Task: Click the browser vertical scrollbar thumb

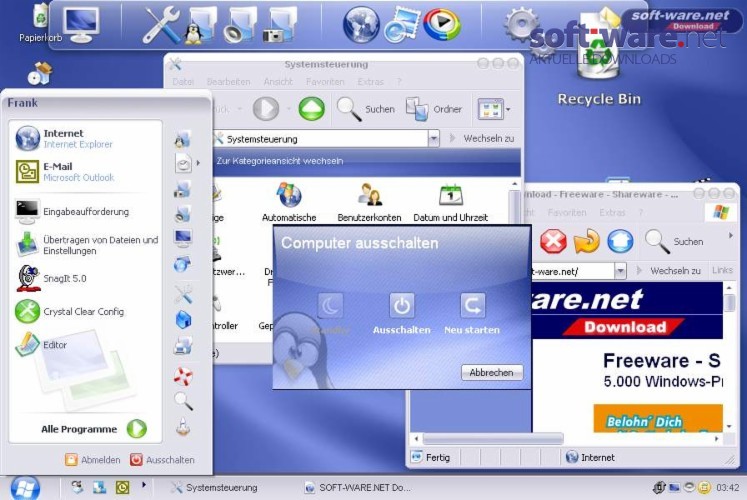Action: coord(729,303)
